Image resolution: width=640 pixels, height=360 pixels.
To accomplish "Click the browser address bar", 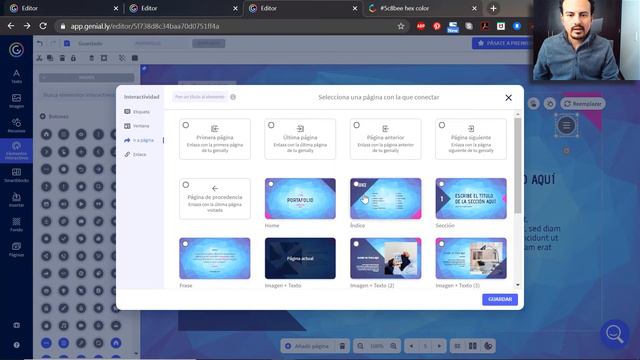I will (231, 26).
